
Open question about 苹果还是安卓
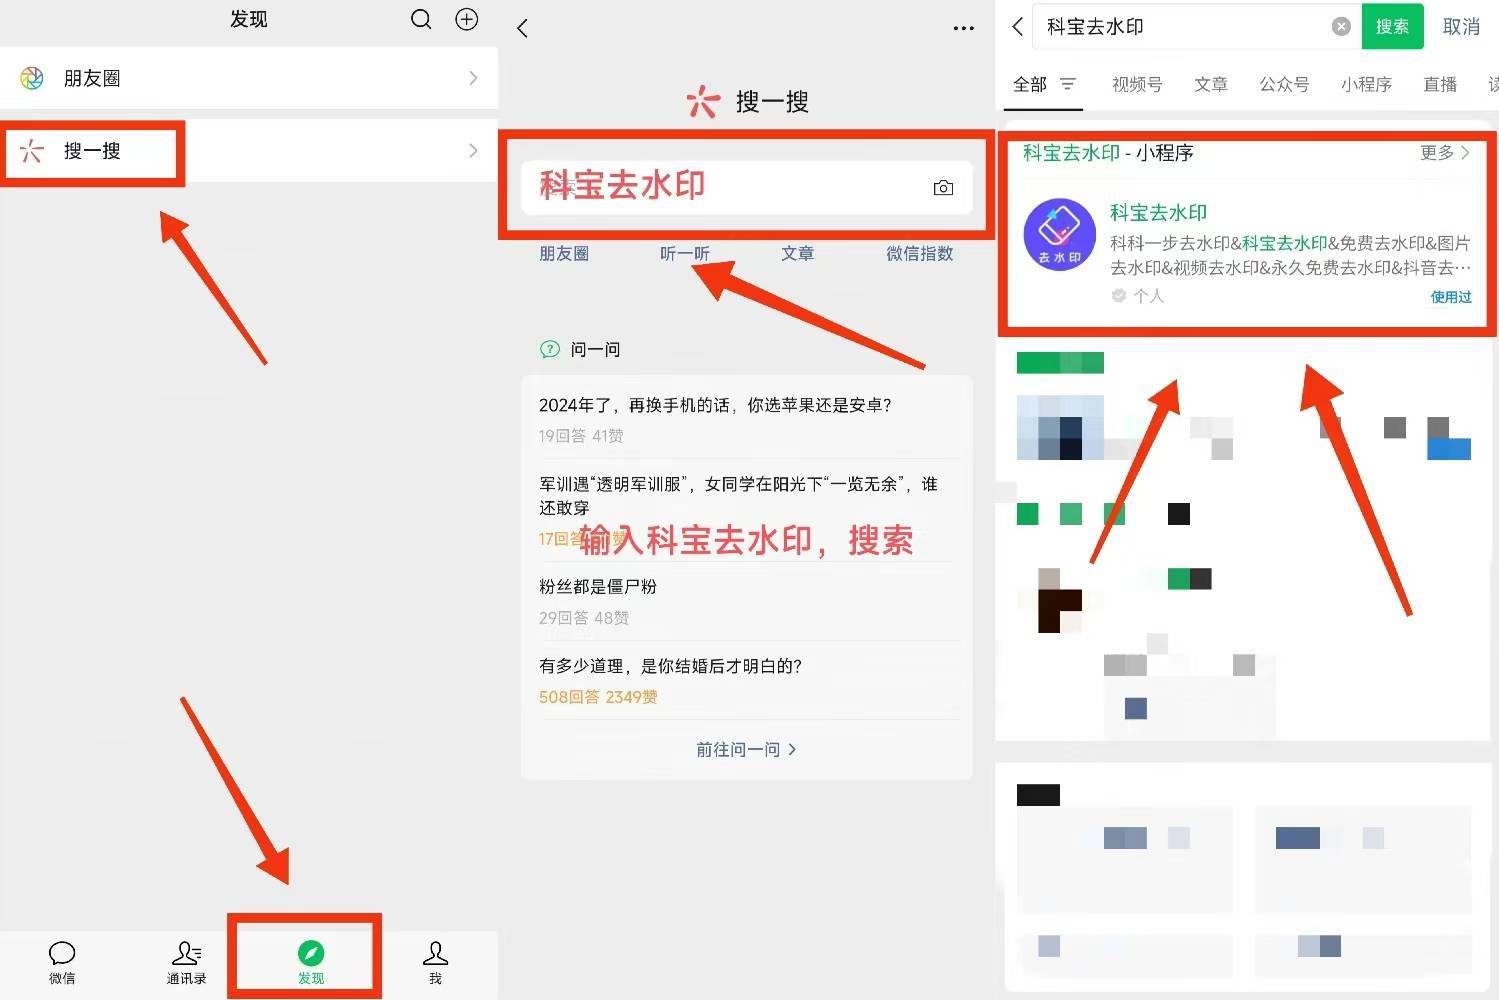pos(715,405)
